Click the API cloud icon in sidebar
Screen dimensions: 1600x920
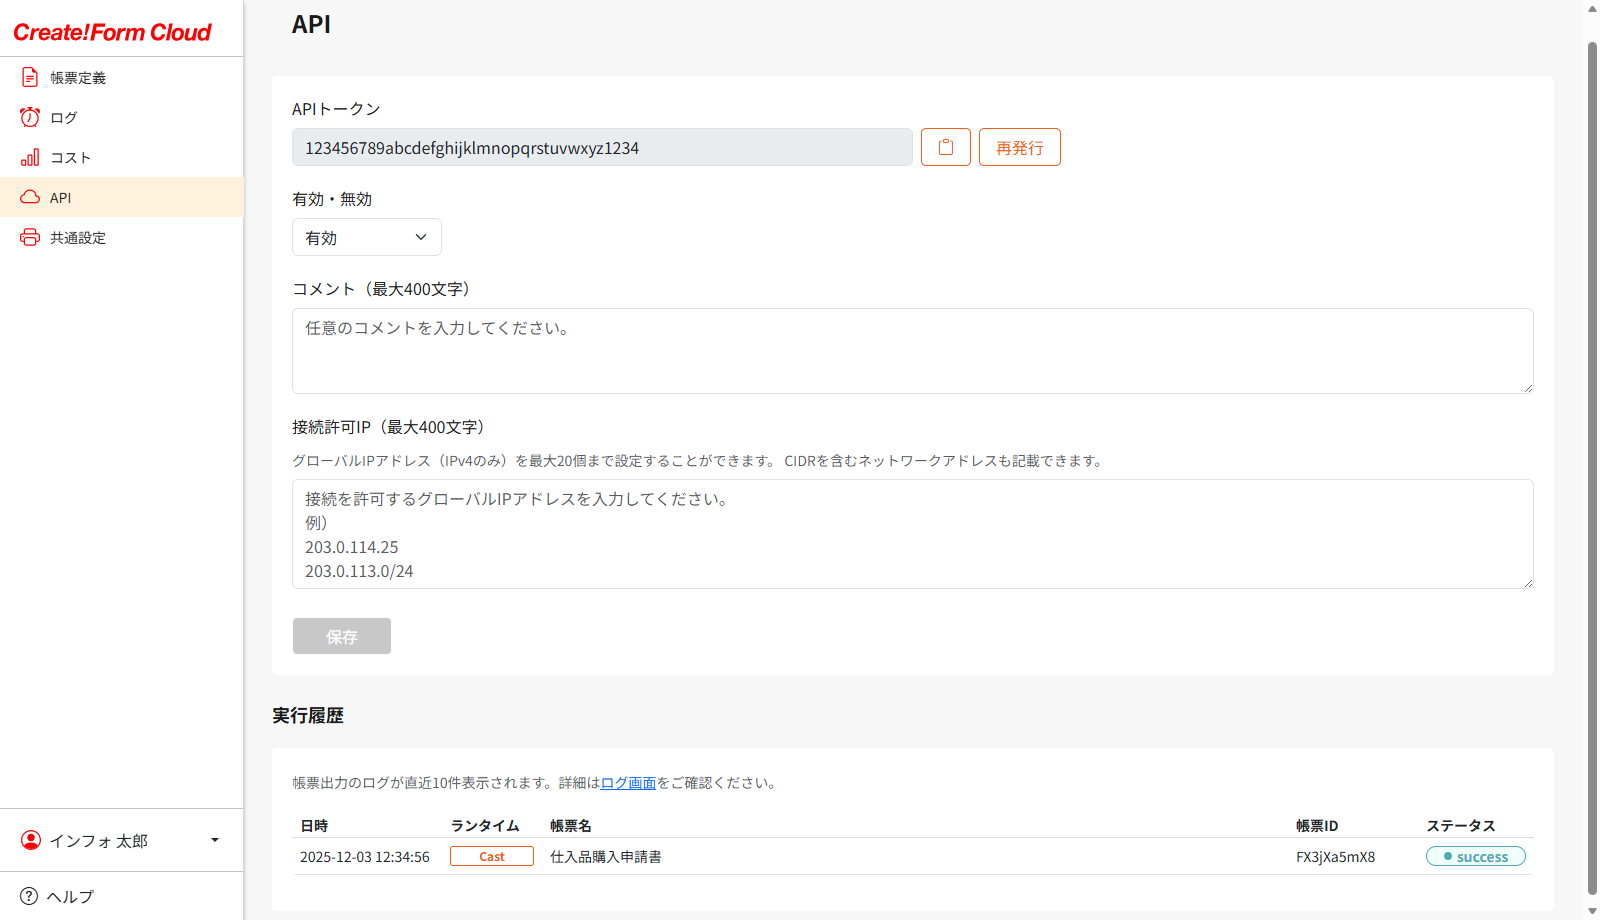30,197
